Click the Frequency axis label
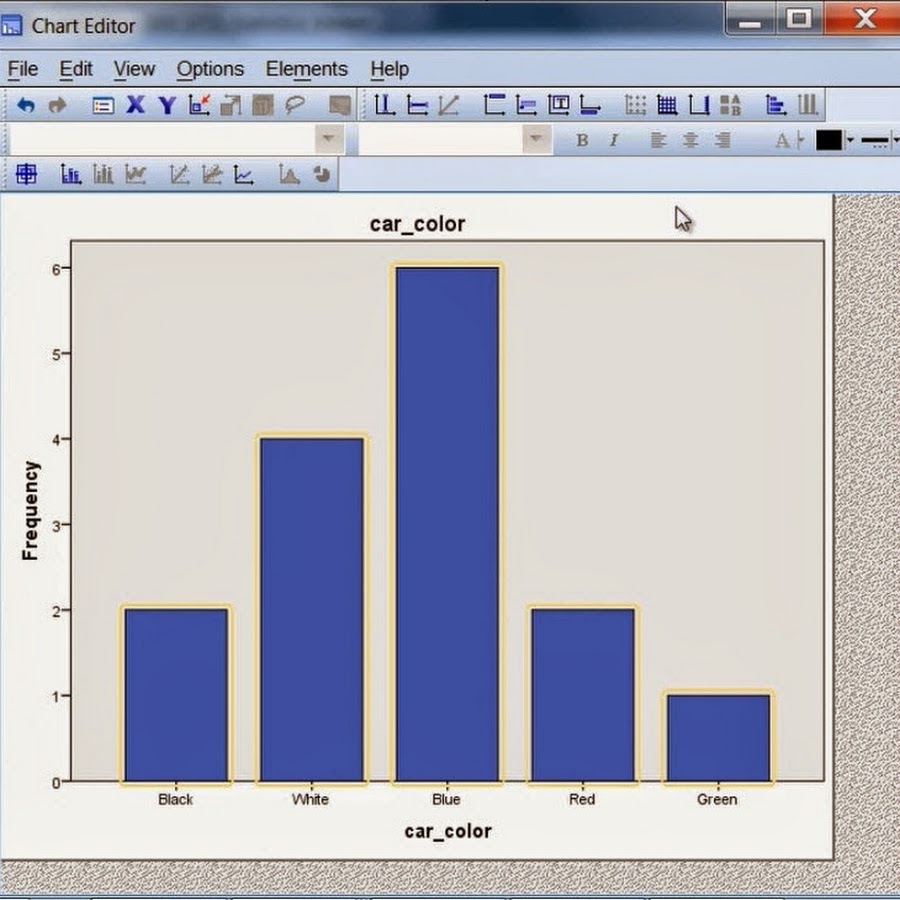The width and height of the screenshot is (900, 900). coord(31,510)
